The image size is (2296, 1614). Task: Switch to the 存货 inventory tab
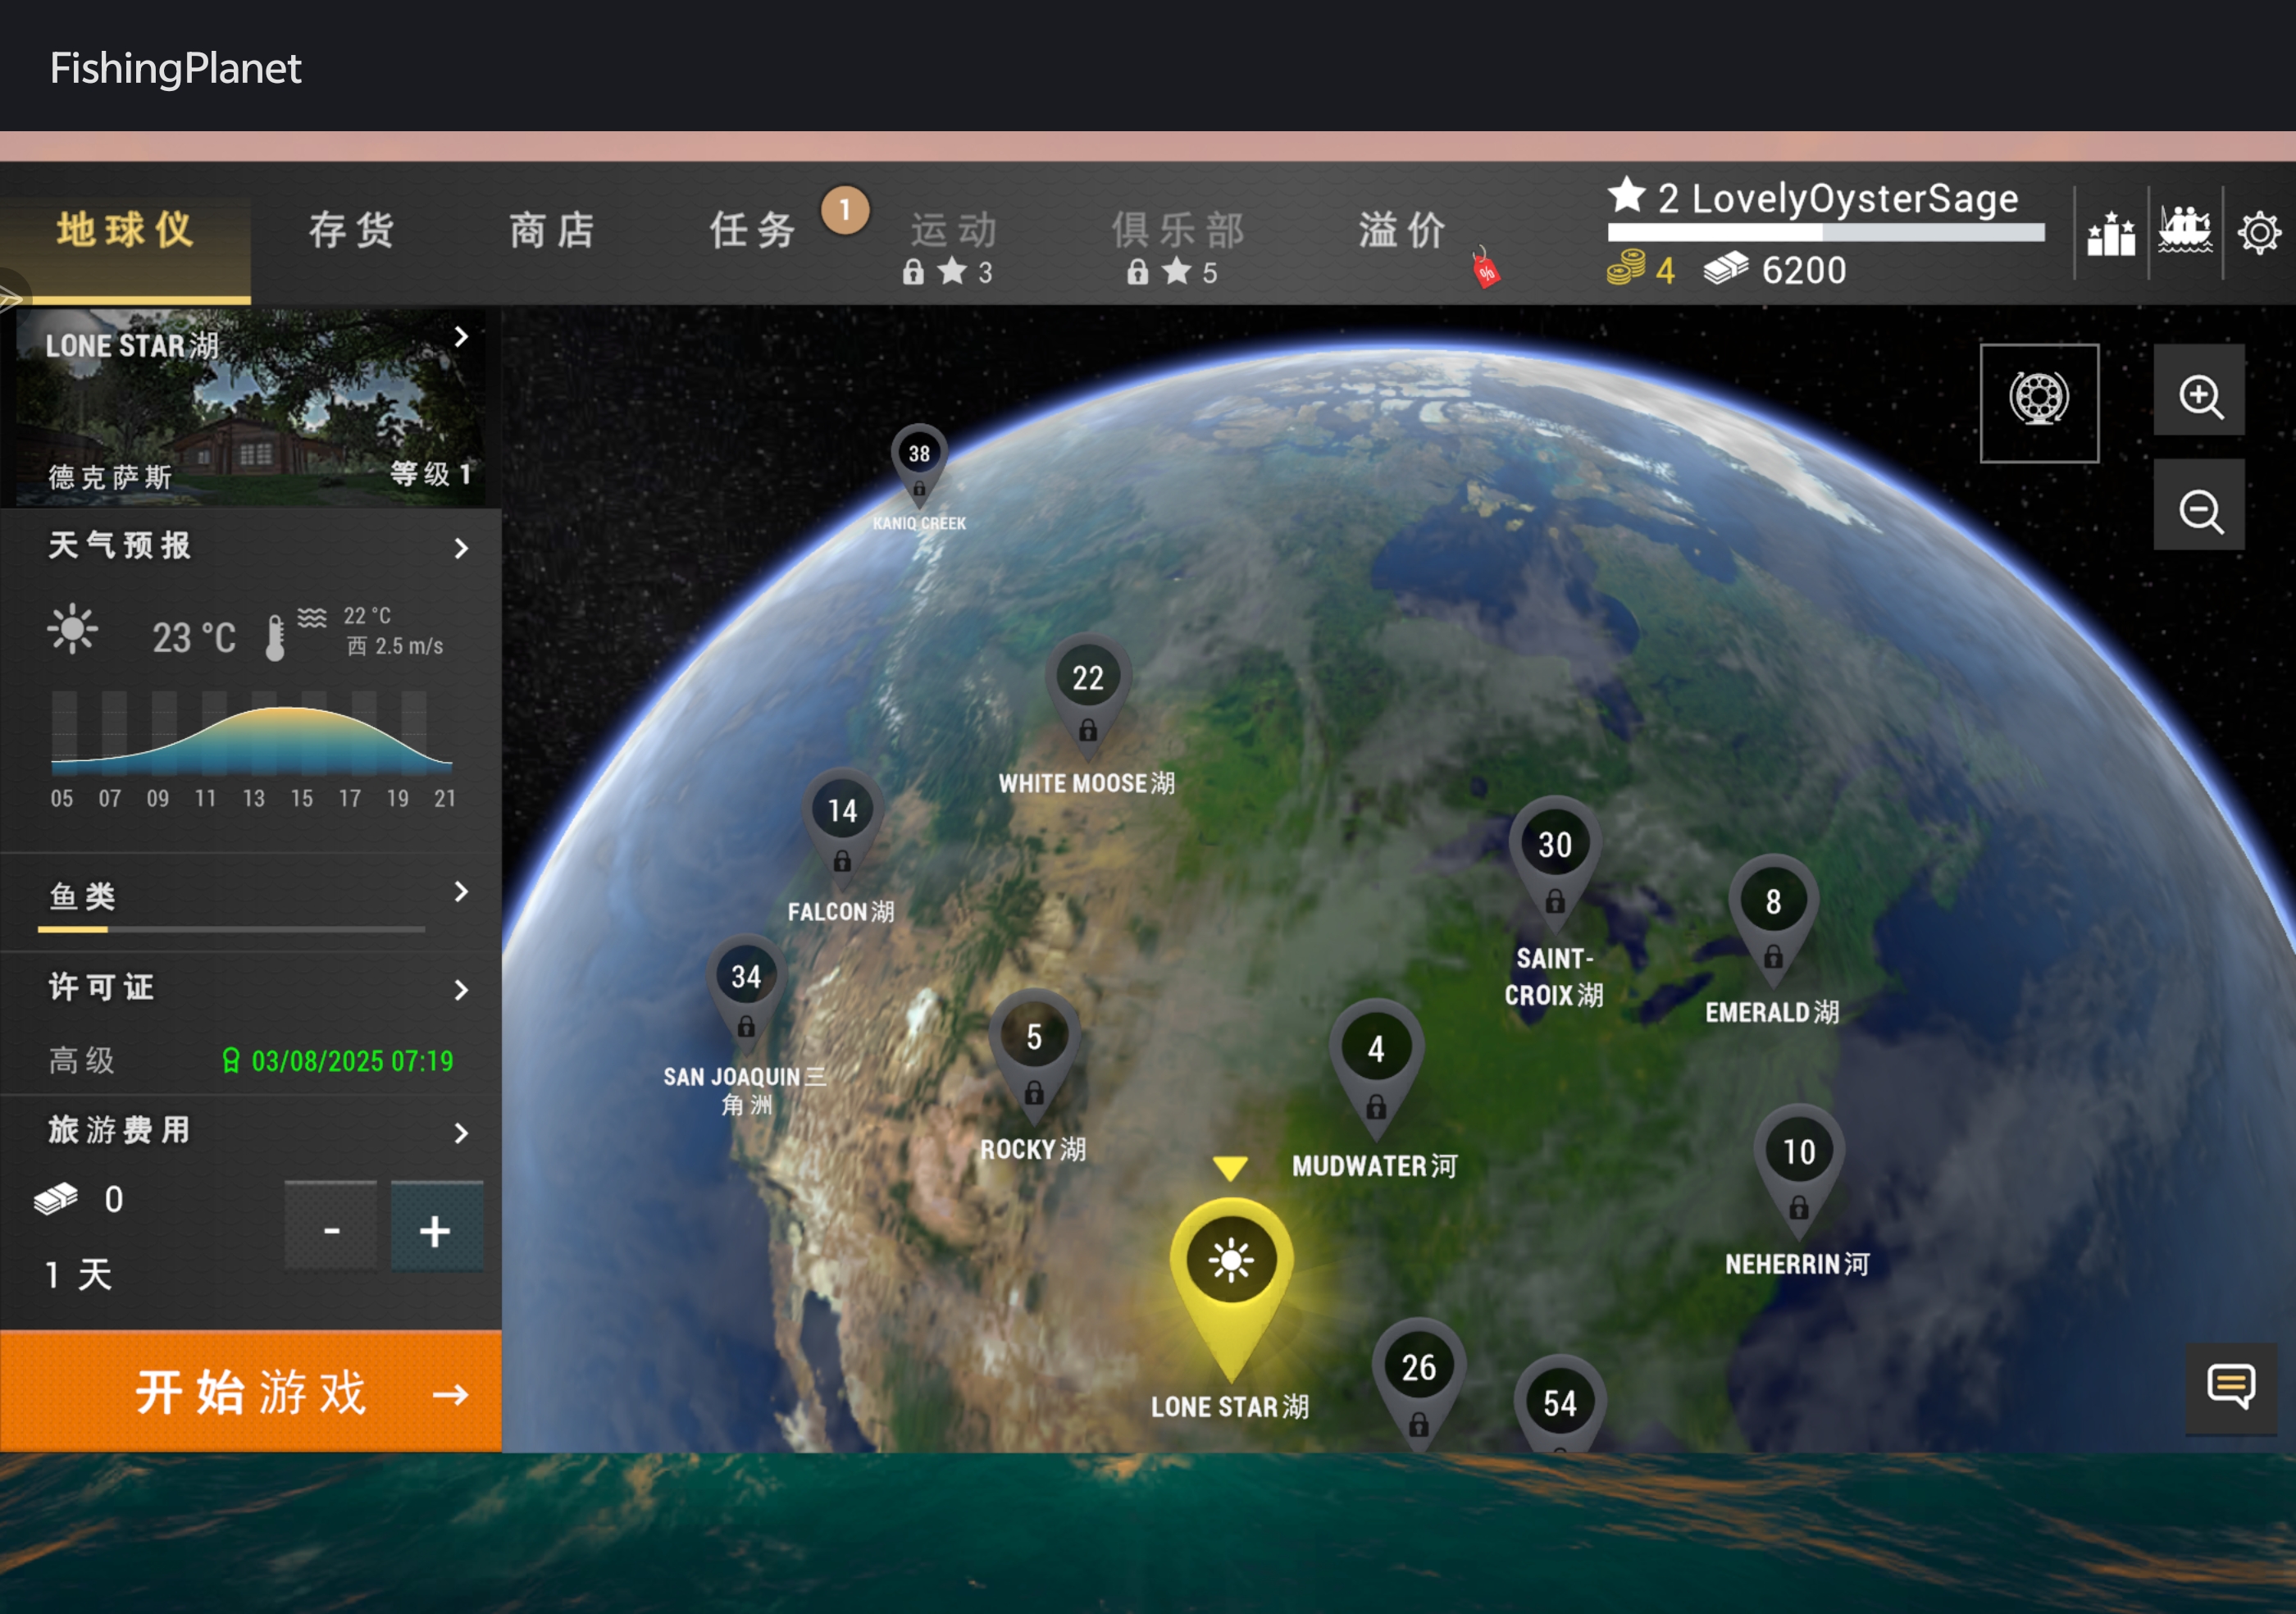(352, 230)
